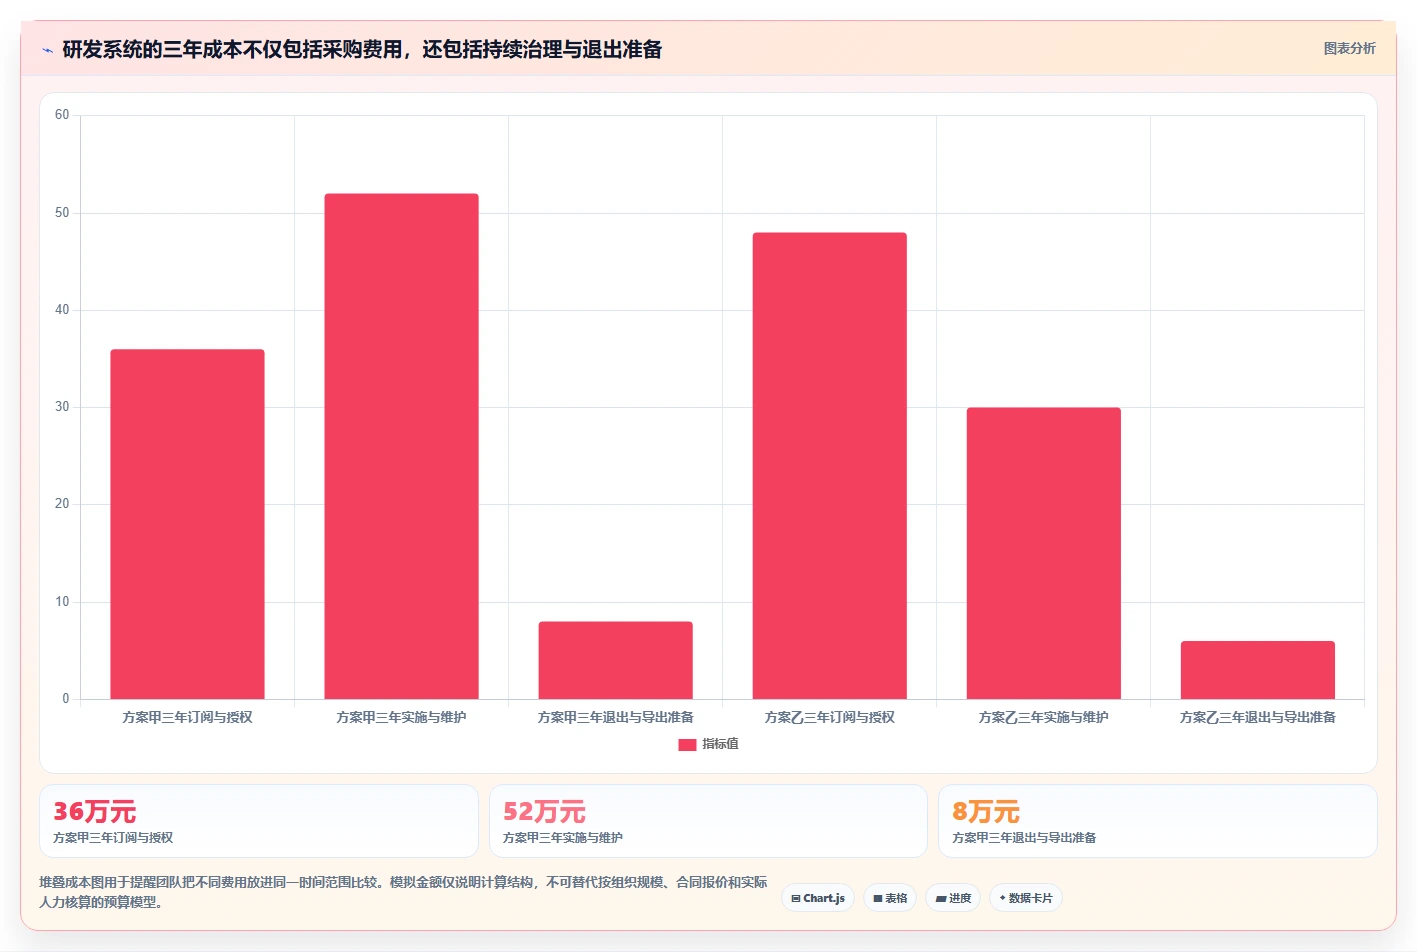Screen dimensions: 1417x952
Task: Click the card title 研发系统的三年成本
Action: 362,49
